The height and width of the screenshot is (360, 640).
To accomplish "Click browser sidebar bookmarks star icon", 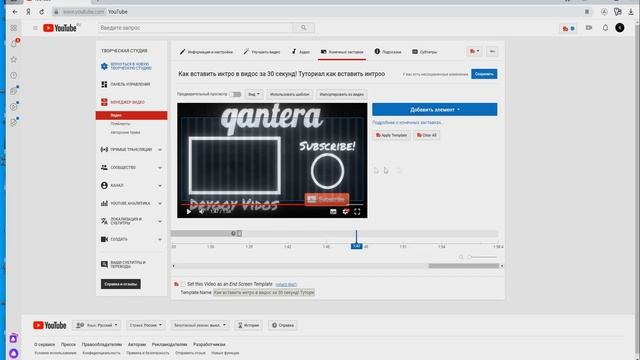I will (13, 60).
